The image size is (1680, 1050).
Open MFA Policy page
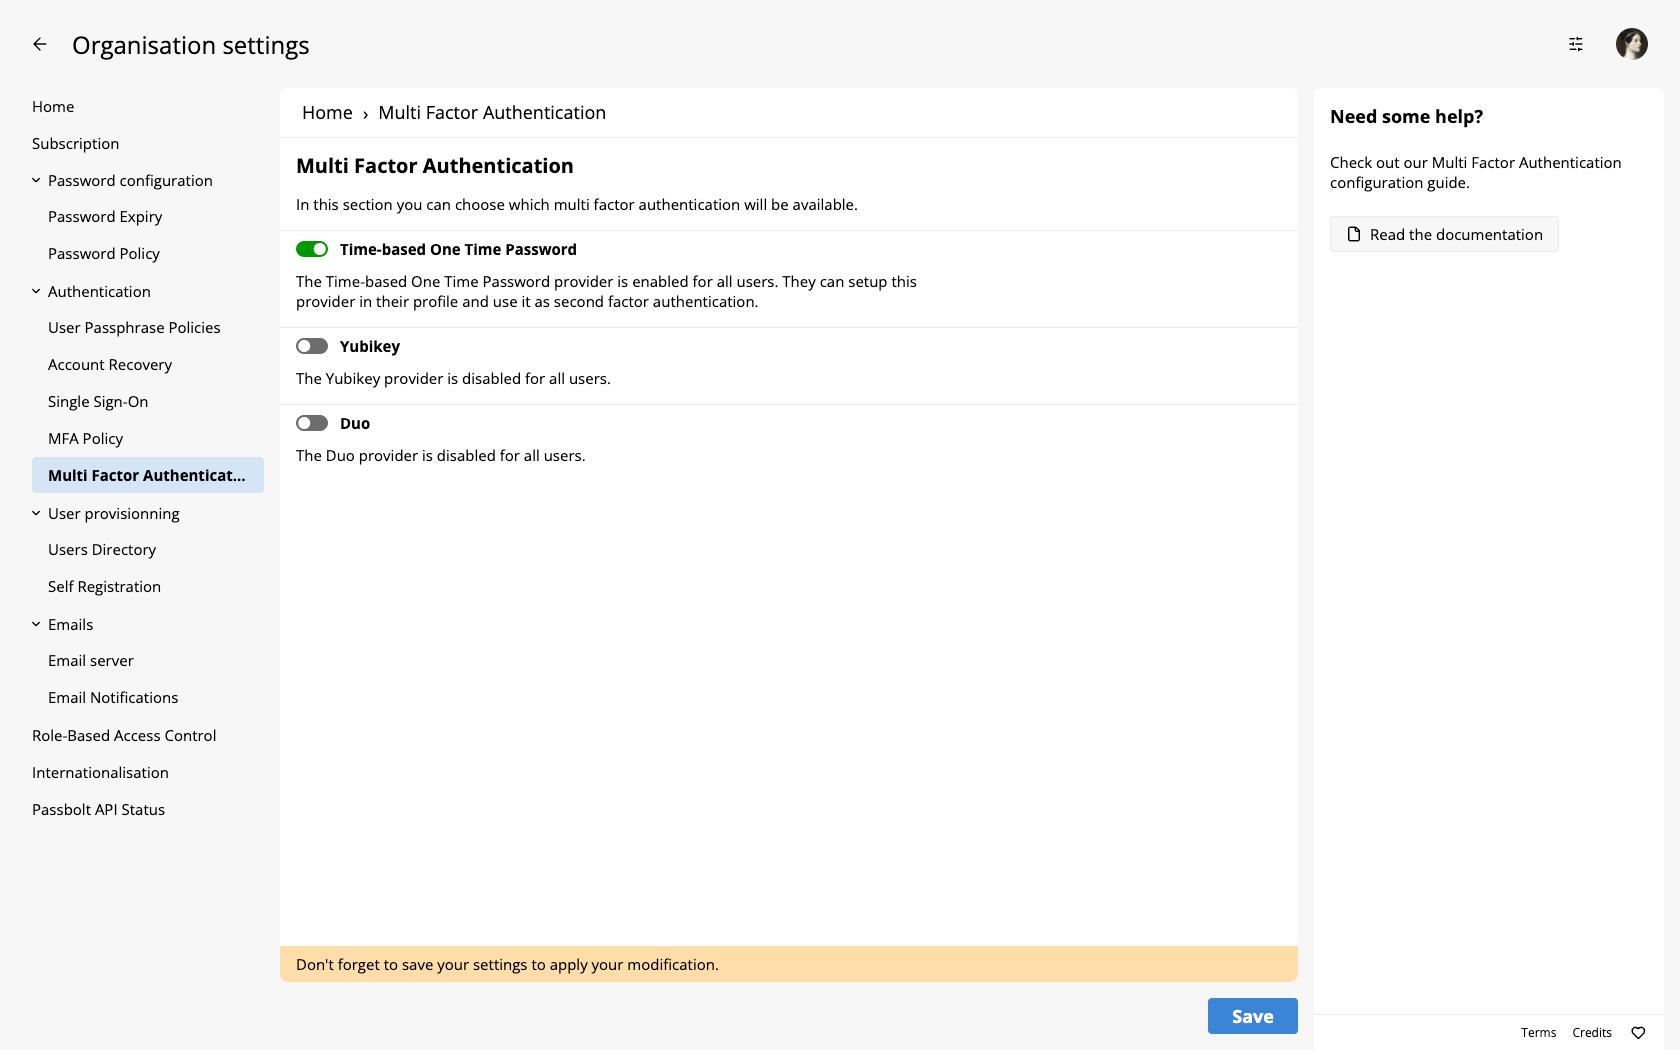pos(85,439)
